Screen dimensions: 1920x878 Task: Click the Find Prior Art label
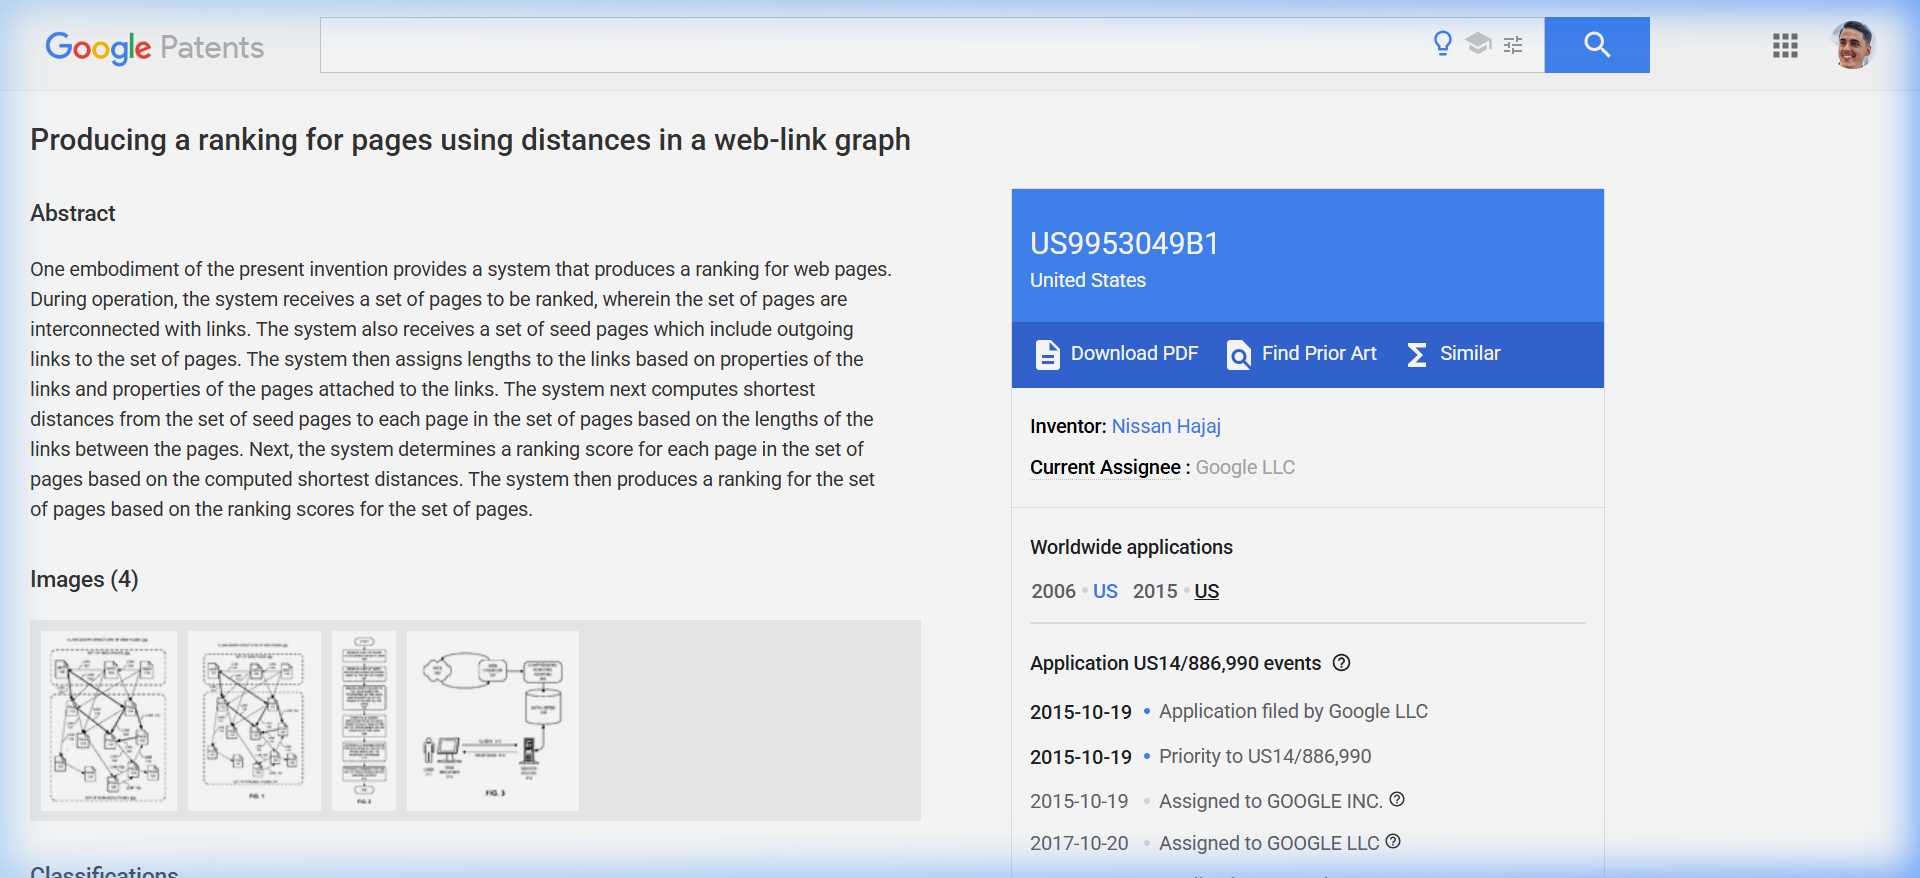(1319, 353)
